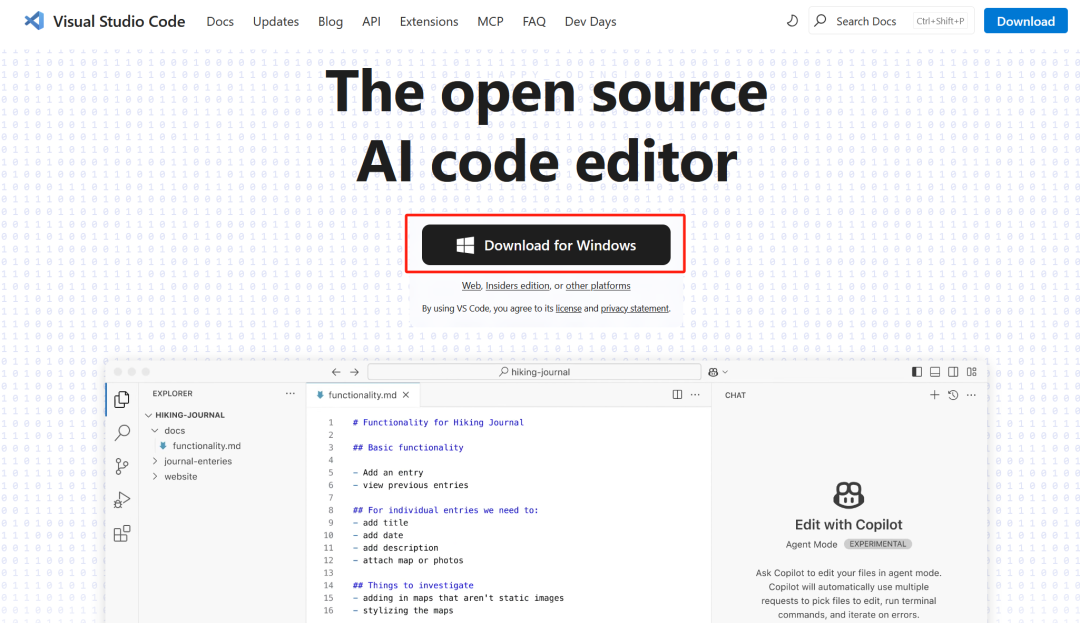Click the 'Edit with Copilot' heading
The height and width of the screenshot is (623, 1080).
849,525
